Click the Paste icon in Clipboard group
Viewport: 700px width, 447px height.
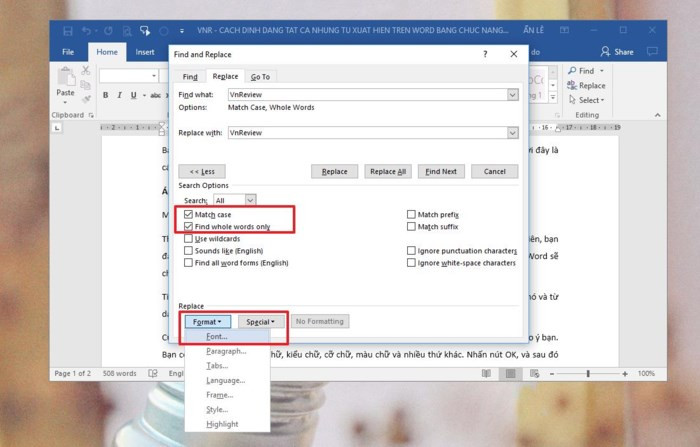click(x=65, y=80)
